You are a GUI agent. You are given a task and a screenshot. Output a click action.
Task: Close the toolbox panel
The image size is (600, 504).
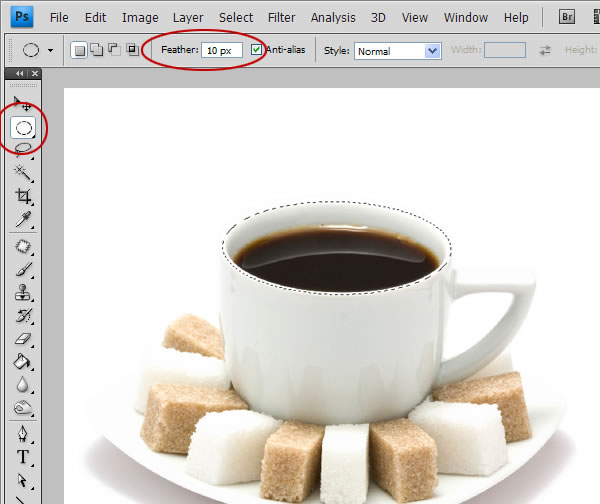(35, 73)
